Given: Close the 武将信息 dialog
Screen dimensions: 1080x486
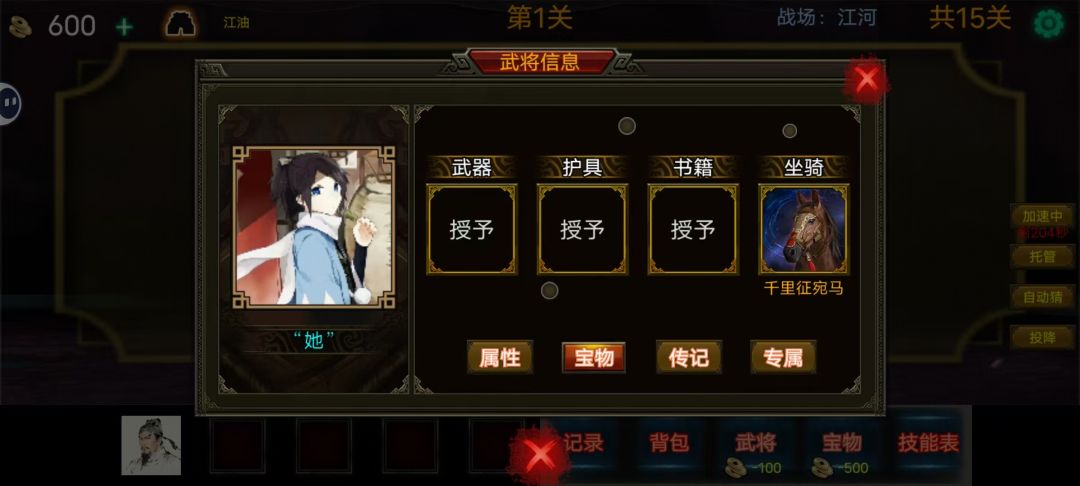Looking at the screenshot, I should [866, 80].
